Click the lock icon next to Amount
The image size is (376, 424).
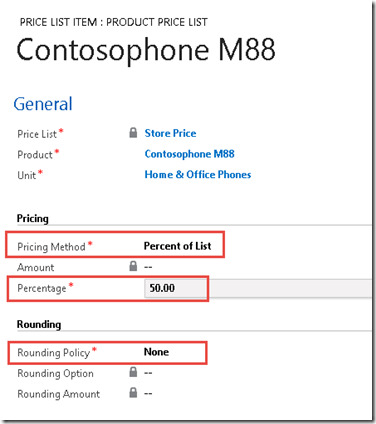click(x=133, y=266)
